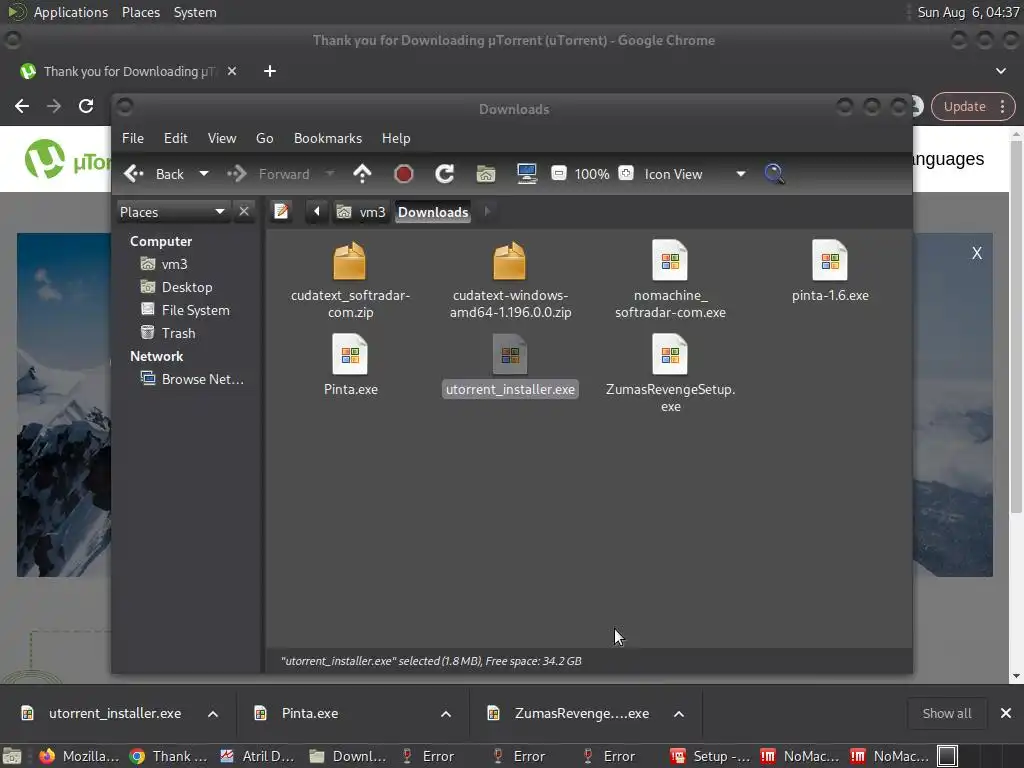Viewport: 1024px width, 768px height.
Task: Expand options for ZumasRevenge download
Action: pyautogui.click(x=679, y=714)
